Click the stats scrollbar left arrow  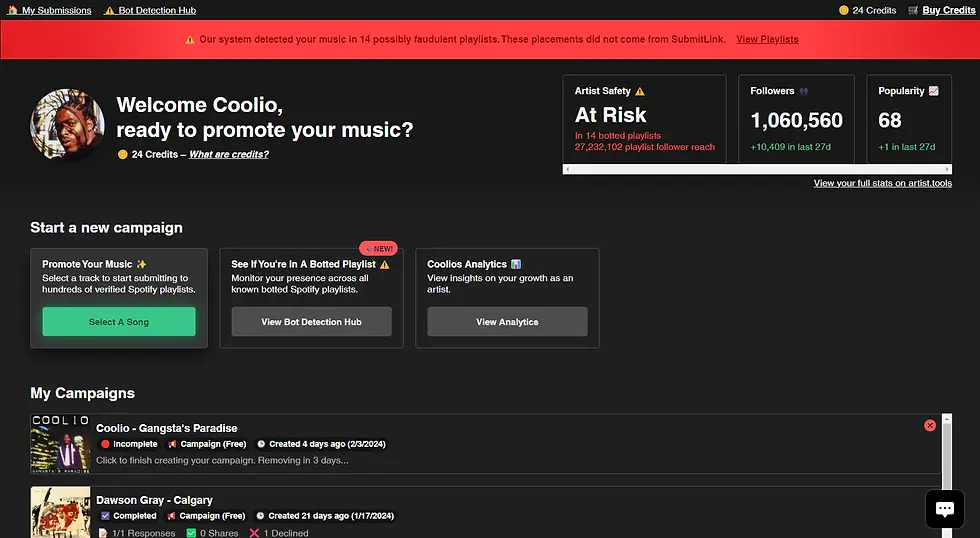coord(567,169)
